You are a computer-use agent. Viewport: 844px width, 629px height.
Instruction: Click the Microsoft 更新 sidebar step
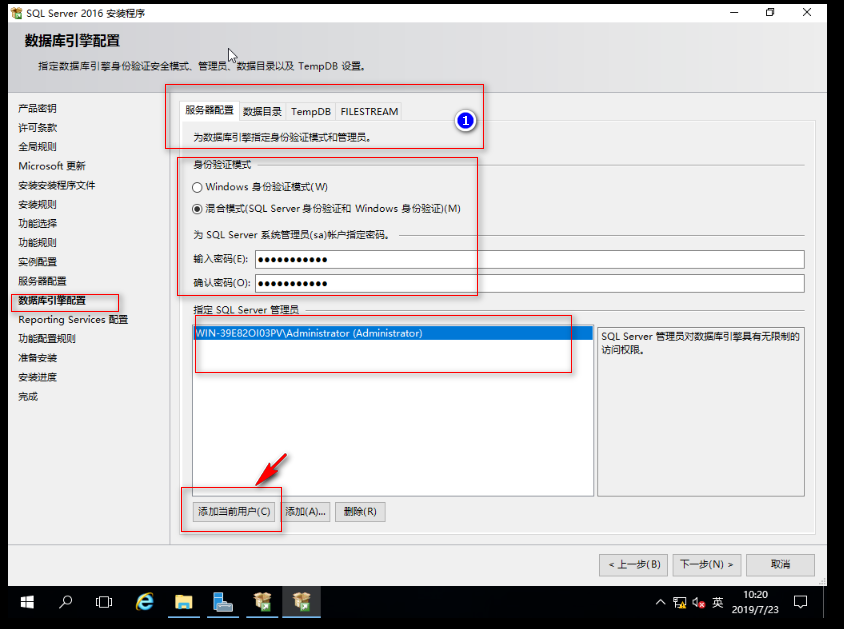click(52, 166)
